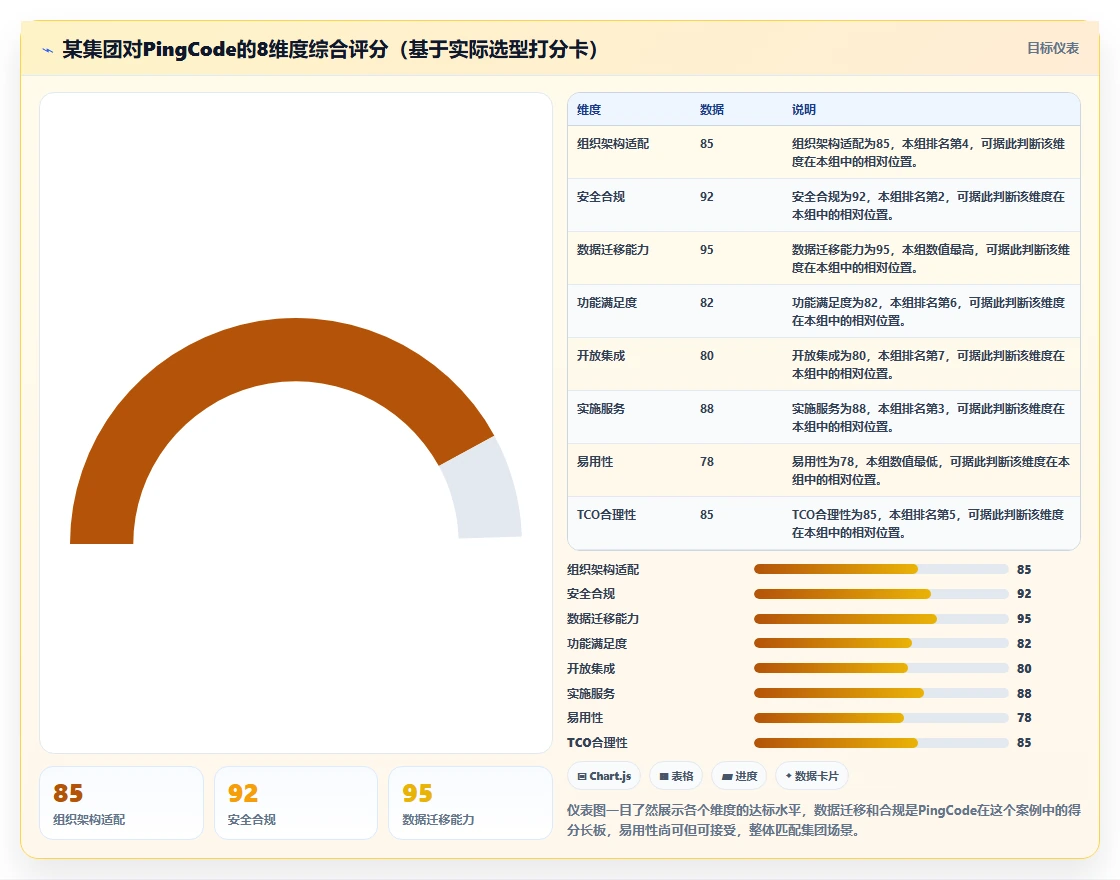
Task: Click the 开放集成为80 description text
Action: (x=928, y=364)
